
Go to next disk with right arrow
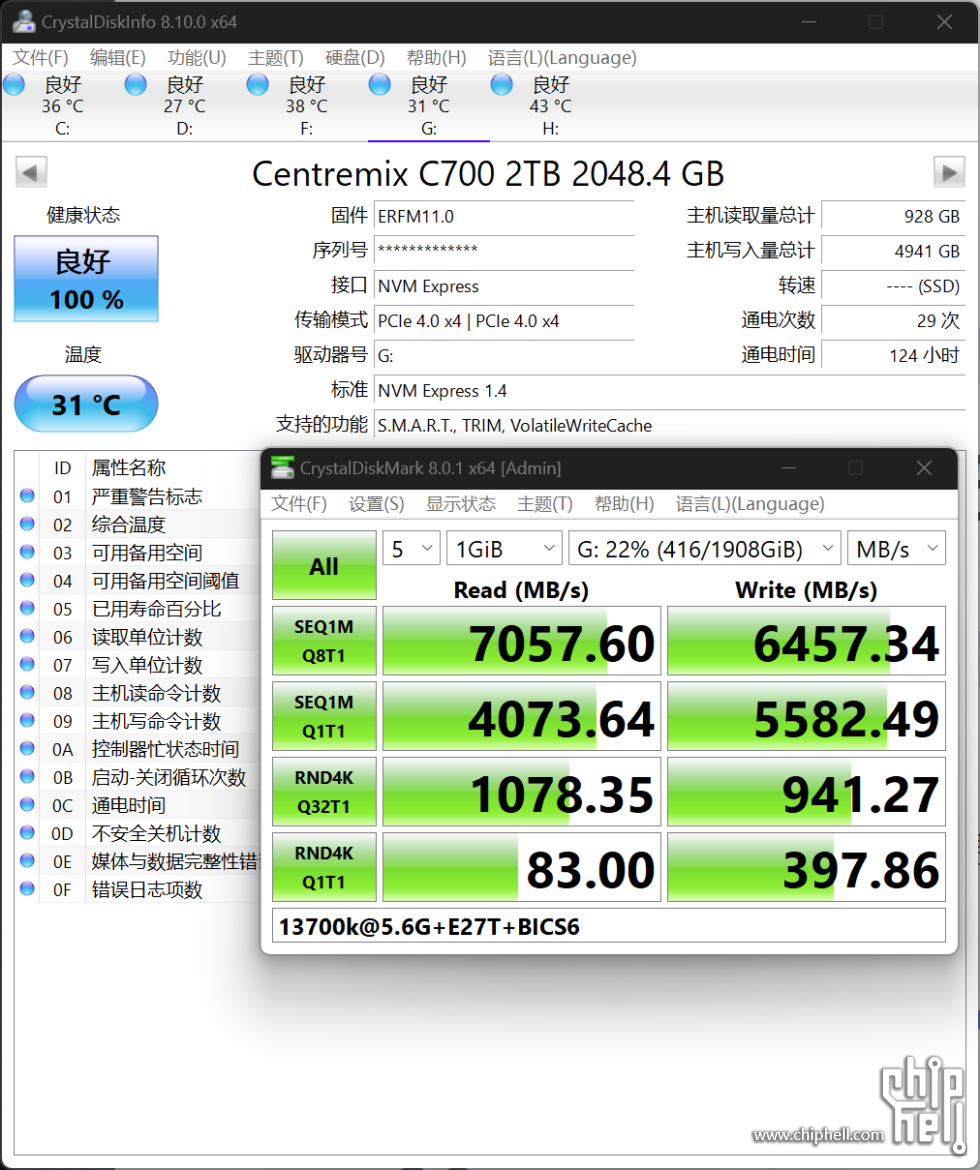949,172
